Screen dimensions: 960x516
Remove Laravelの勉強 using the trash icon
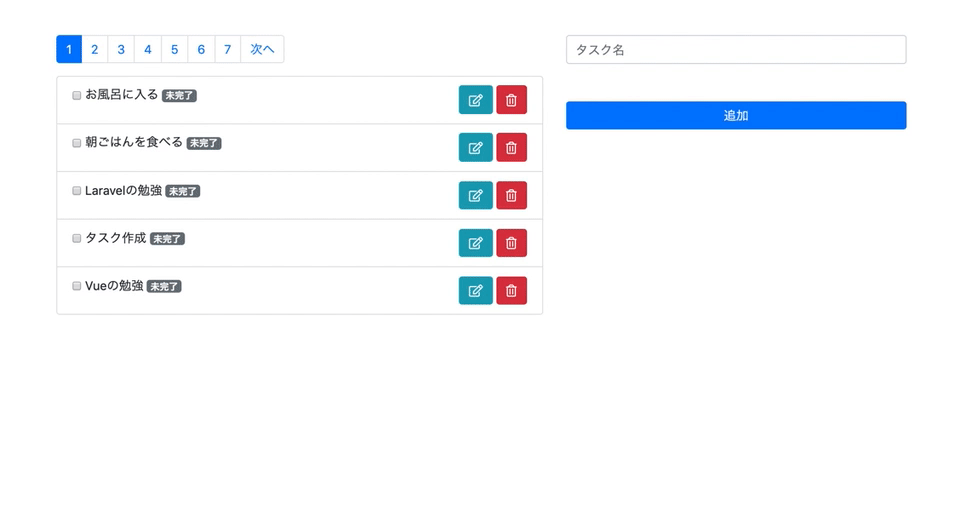(511, 195)
